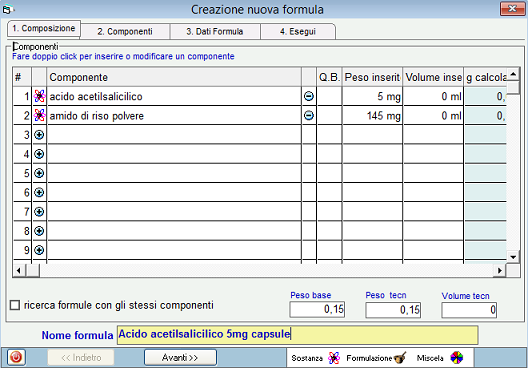Open the 3. Dati Formula tab
The width and height of the screenshot is (528, 368).
click(x=215, y=32)
